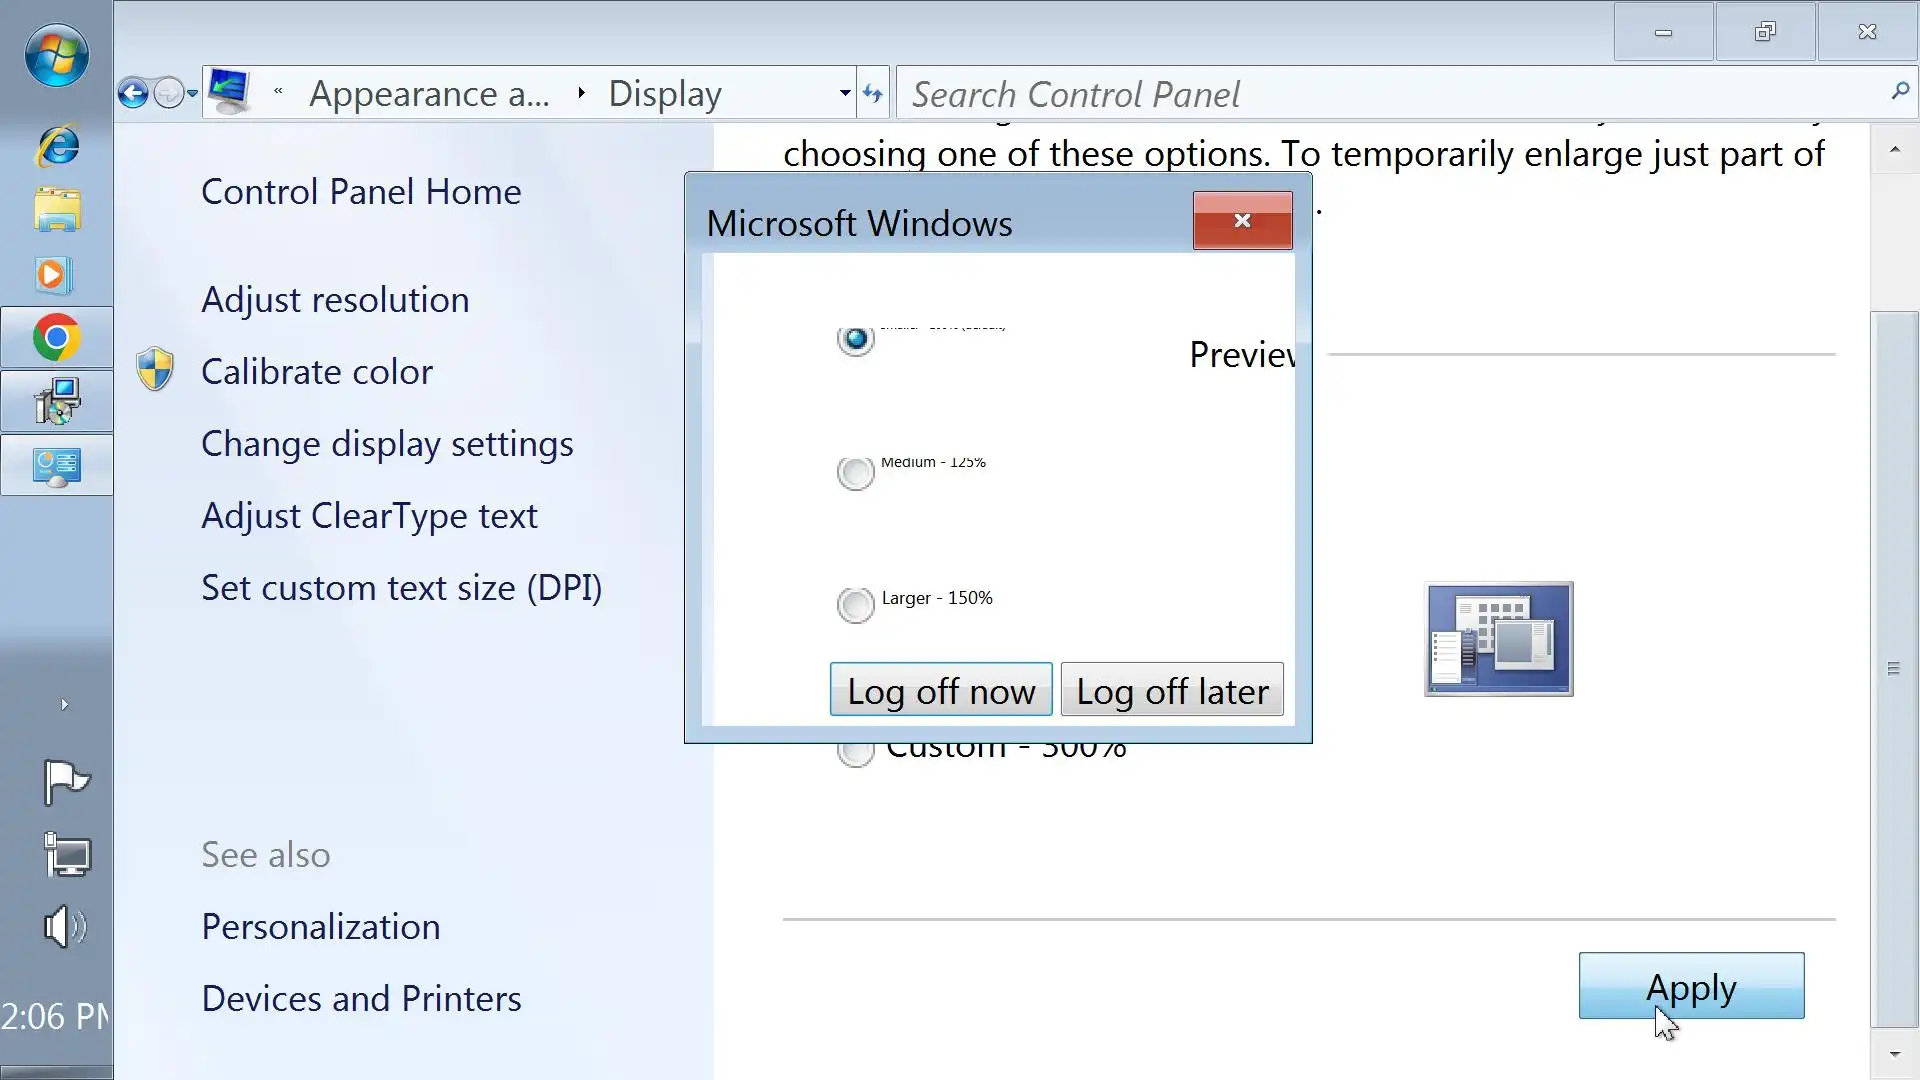Show hidden taskbar icons arrow
1920x1080 pixels.
pyautogui.click(x=64, y=705)
